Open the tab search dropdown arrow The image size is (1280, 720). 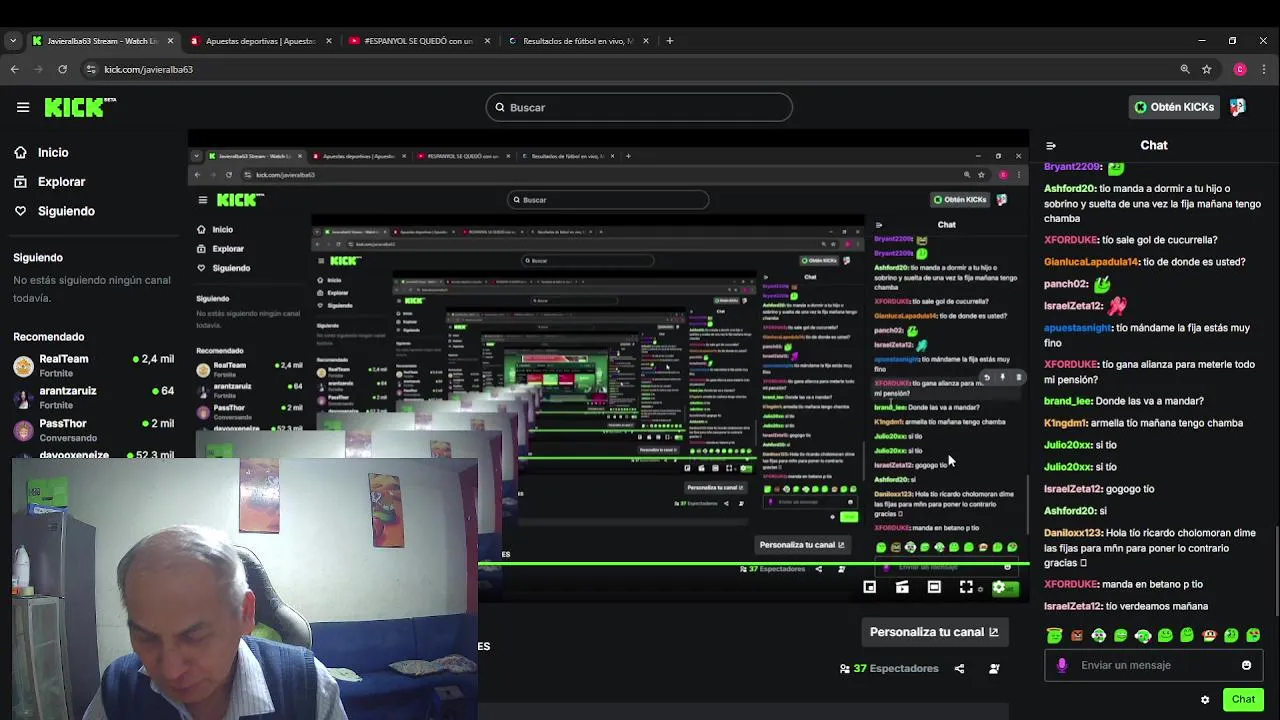pos(12,41)
